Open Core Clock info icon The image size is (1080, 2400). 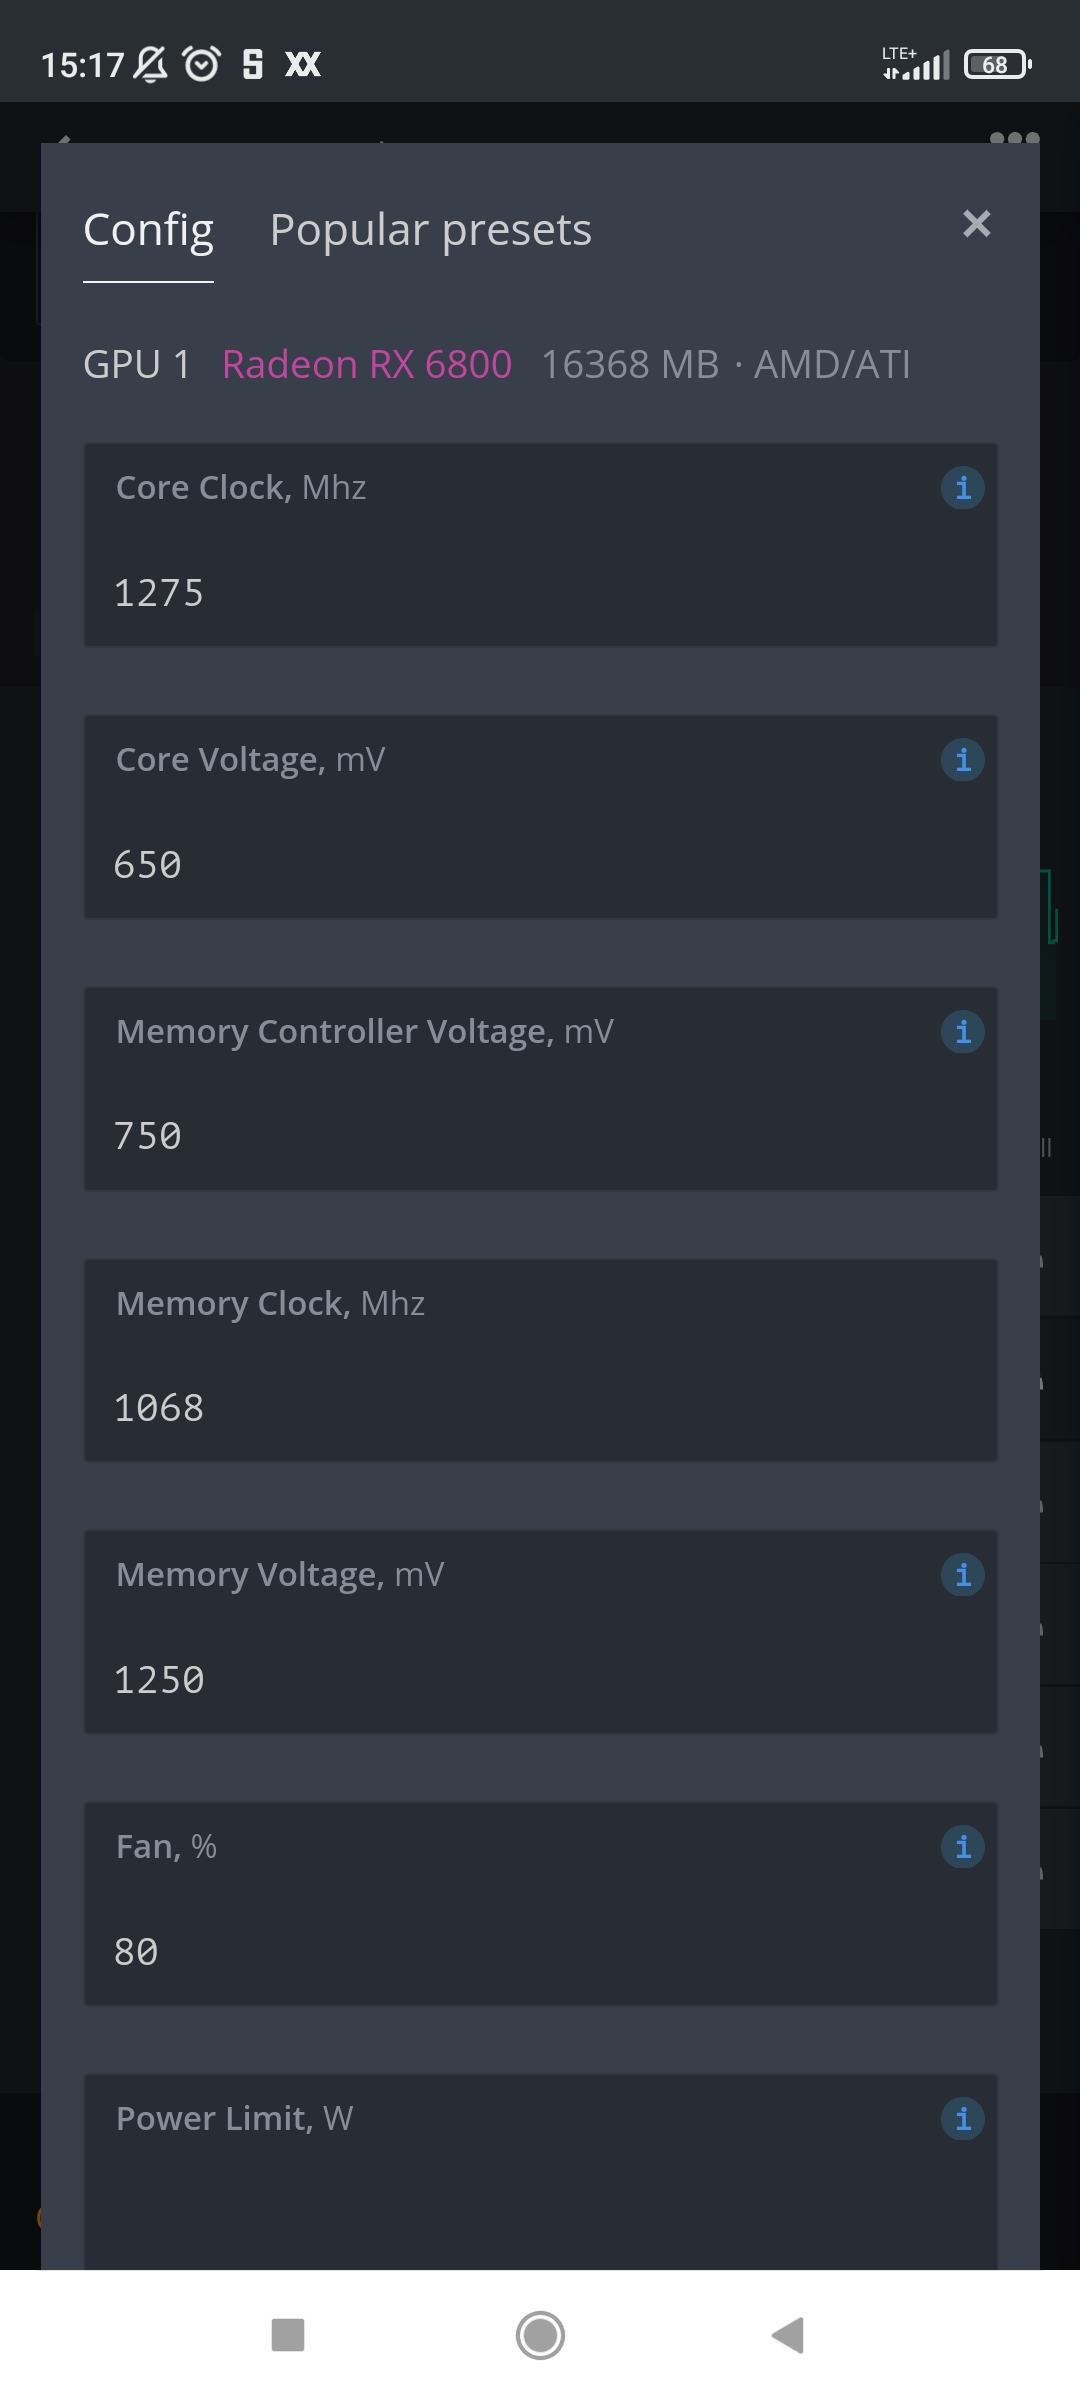(962, 488)
